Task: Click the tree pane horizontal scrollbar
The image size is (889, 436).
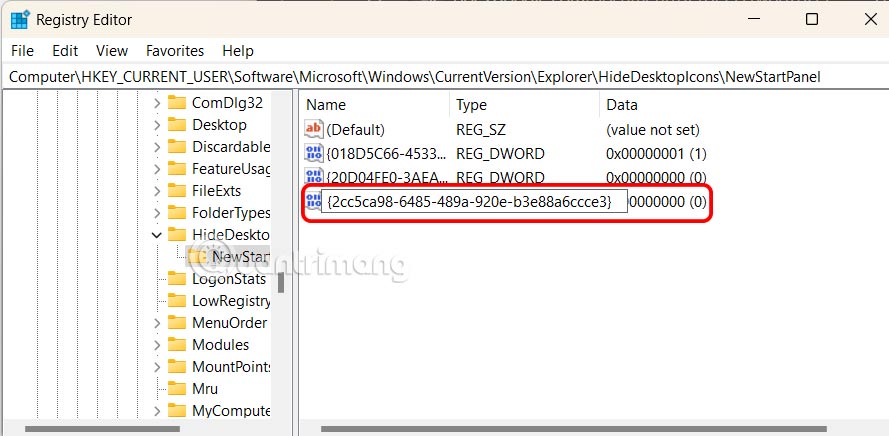Action: tap(102, 429)
